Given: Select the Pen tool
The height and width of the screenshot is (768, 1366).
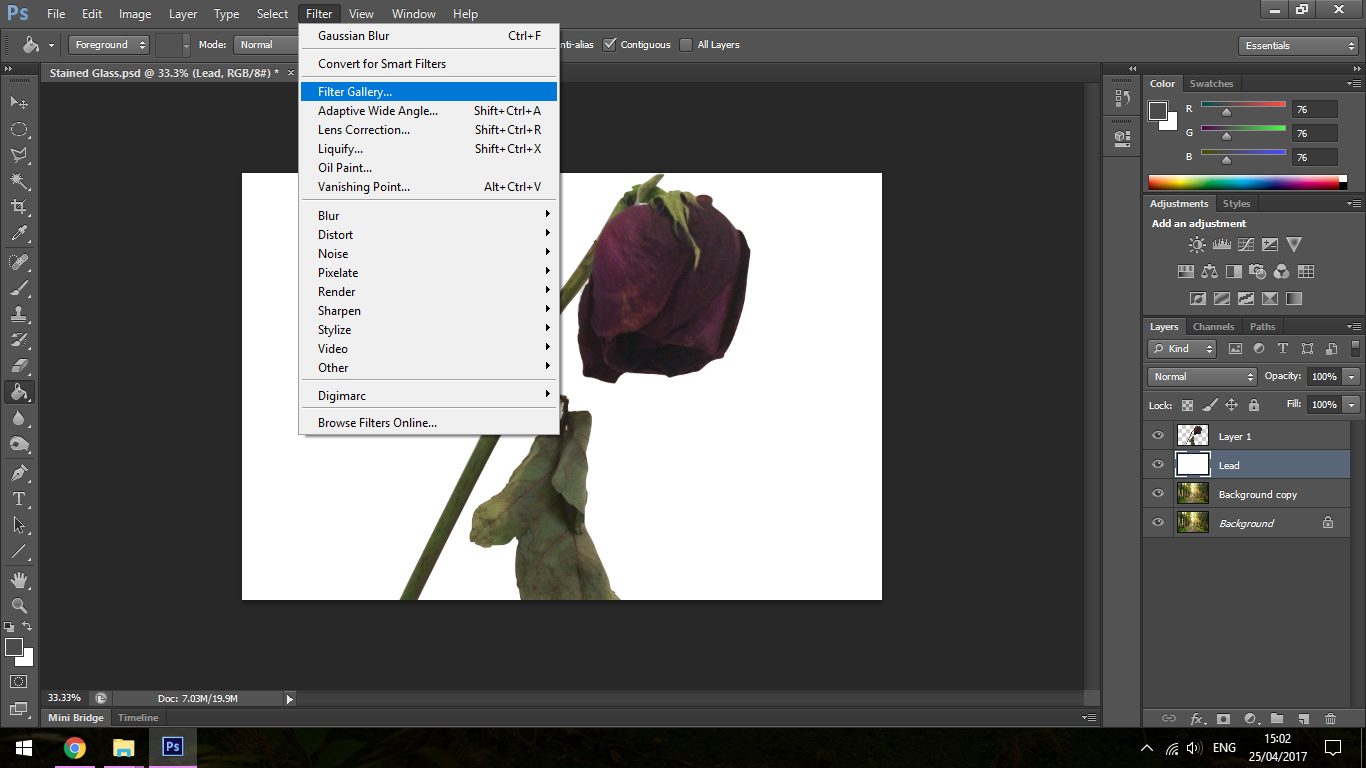Looking at the screenshot, I should [19, 472].
